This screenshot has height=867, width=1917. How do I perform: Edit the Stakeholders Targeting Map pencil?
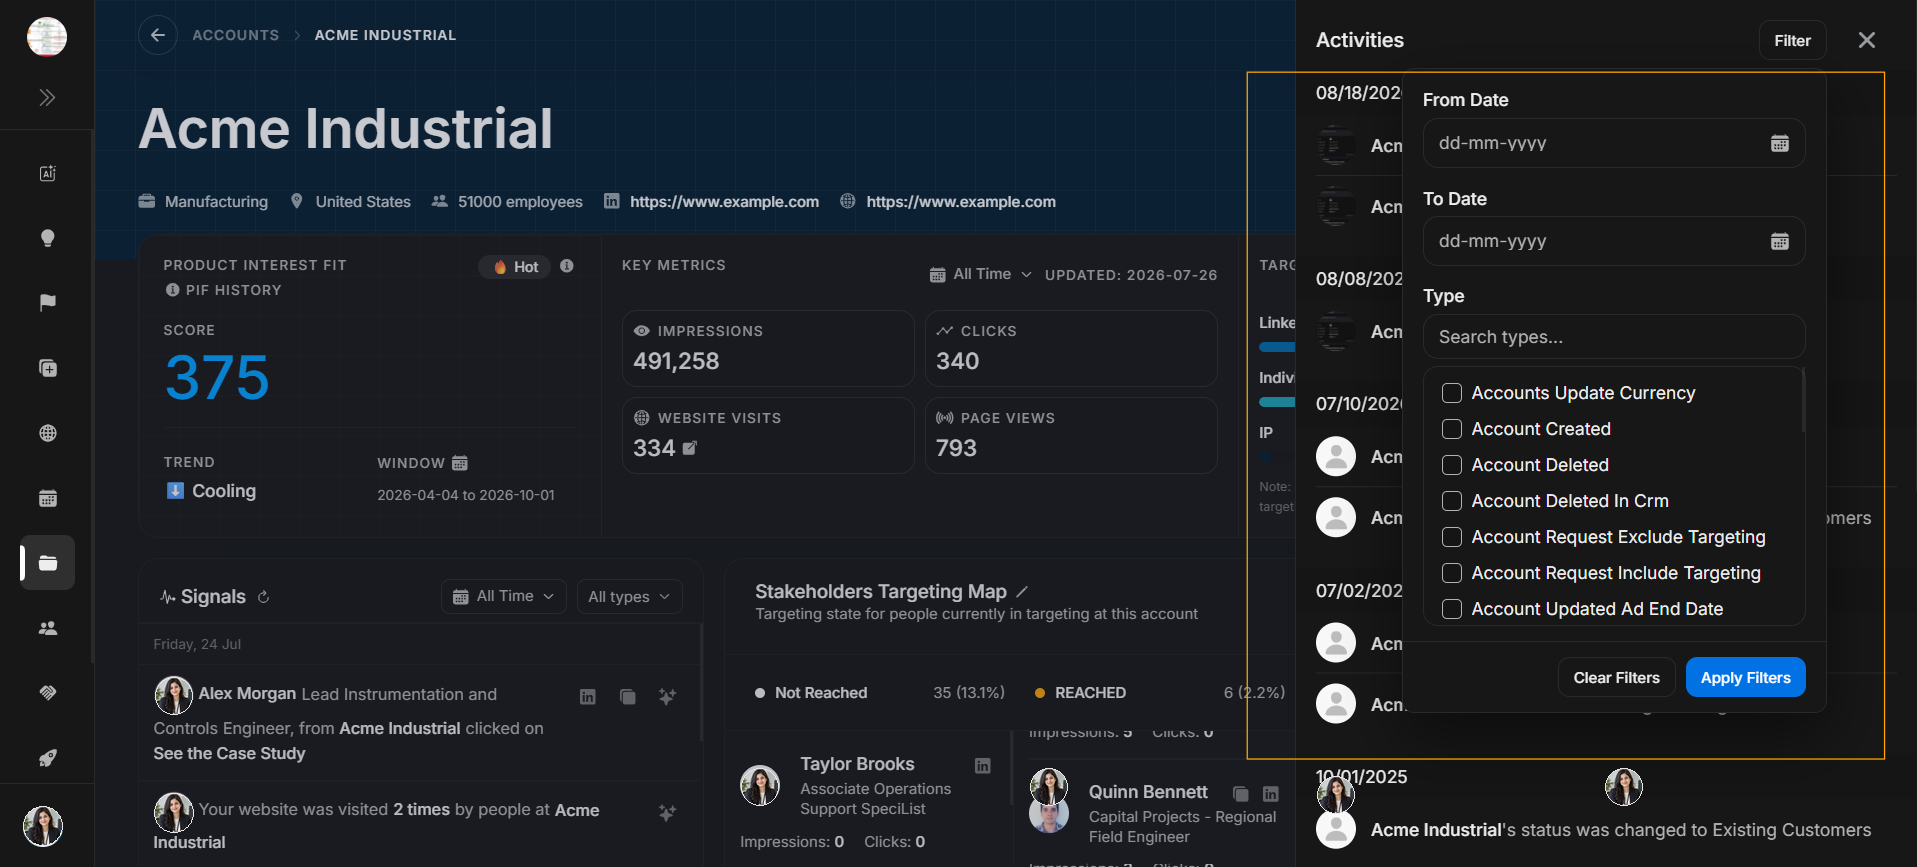(1022, 592)
